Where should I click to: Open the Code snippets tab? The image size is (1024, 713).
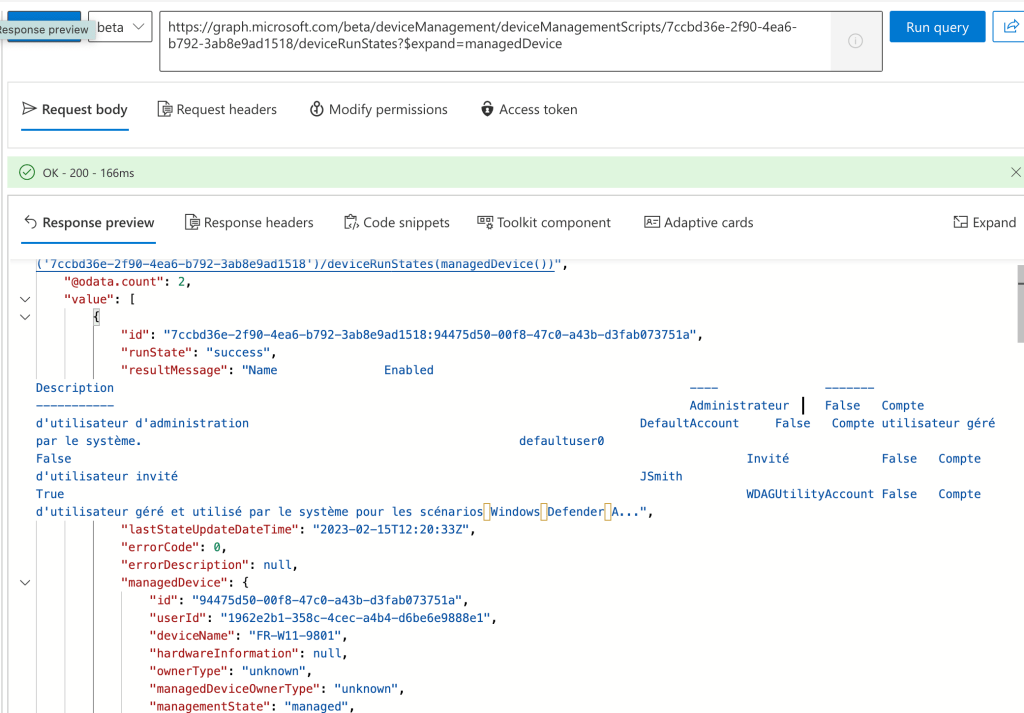tap(397, 223)
